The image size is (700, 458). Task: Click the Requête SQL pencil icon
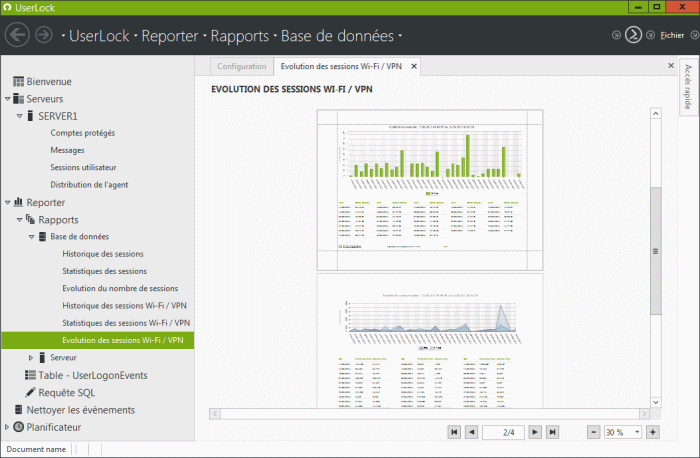pos(30,392)
